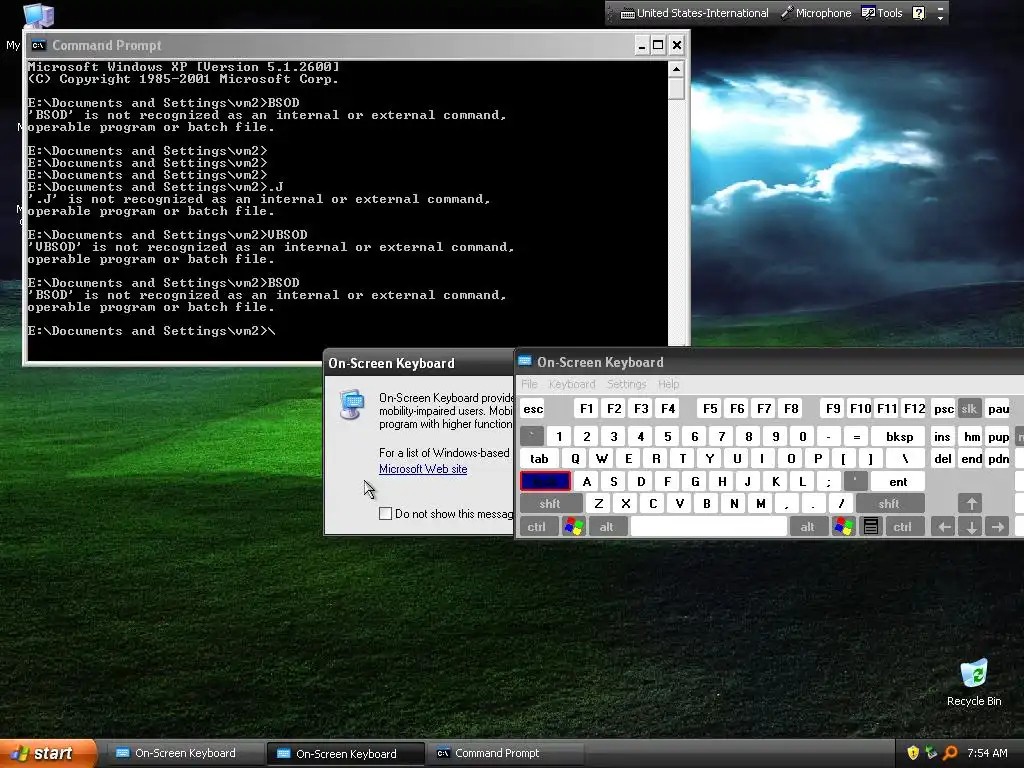Click the number 1 key on keyboard

559,436
